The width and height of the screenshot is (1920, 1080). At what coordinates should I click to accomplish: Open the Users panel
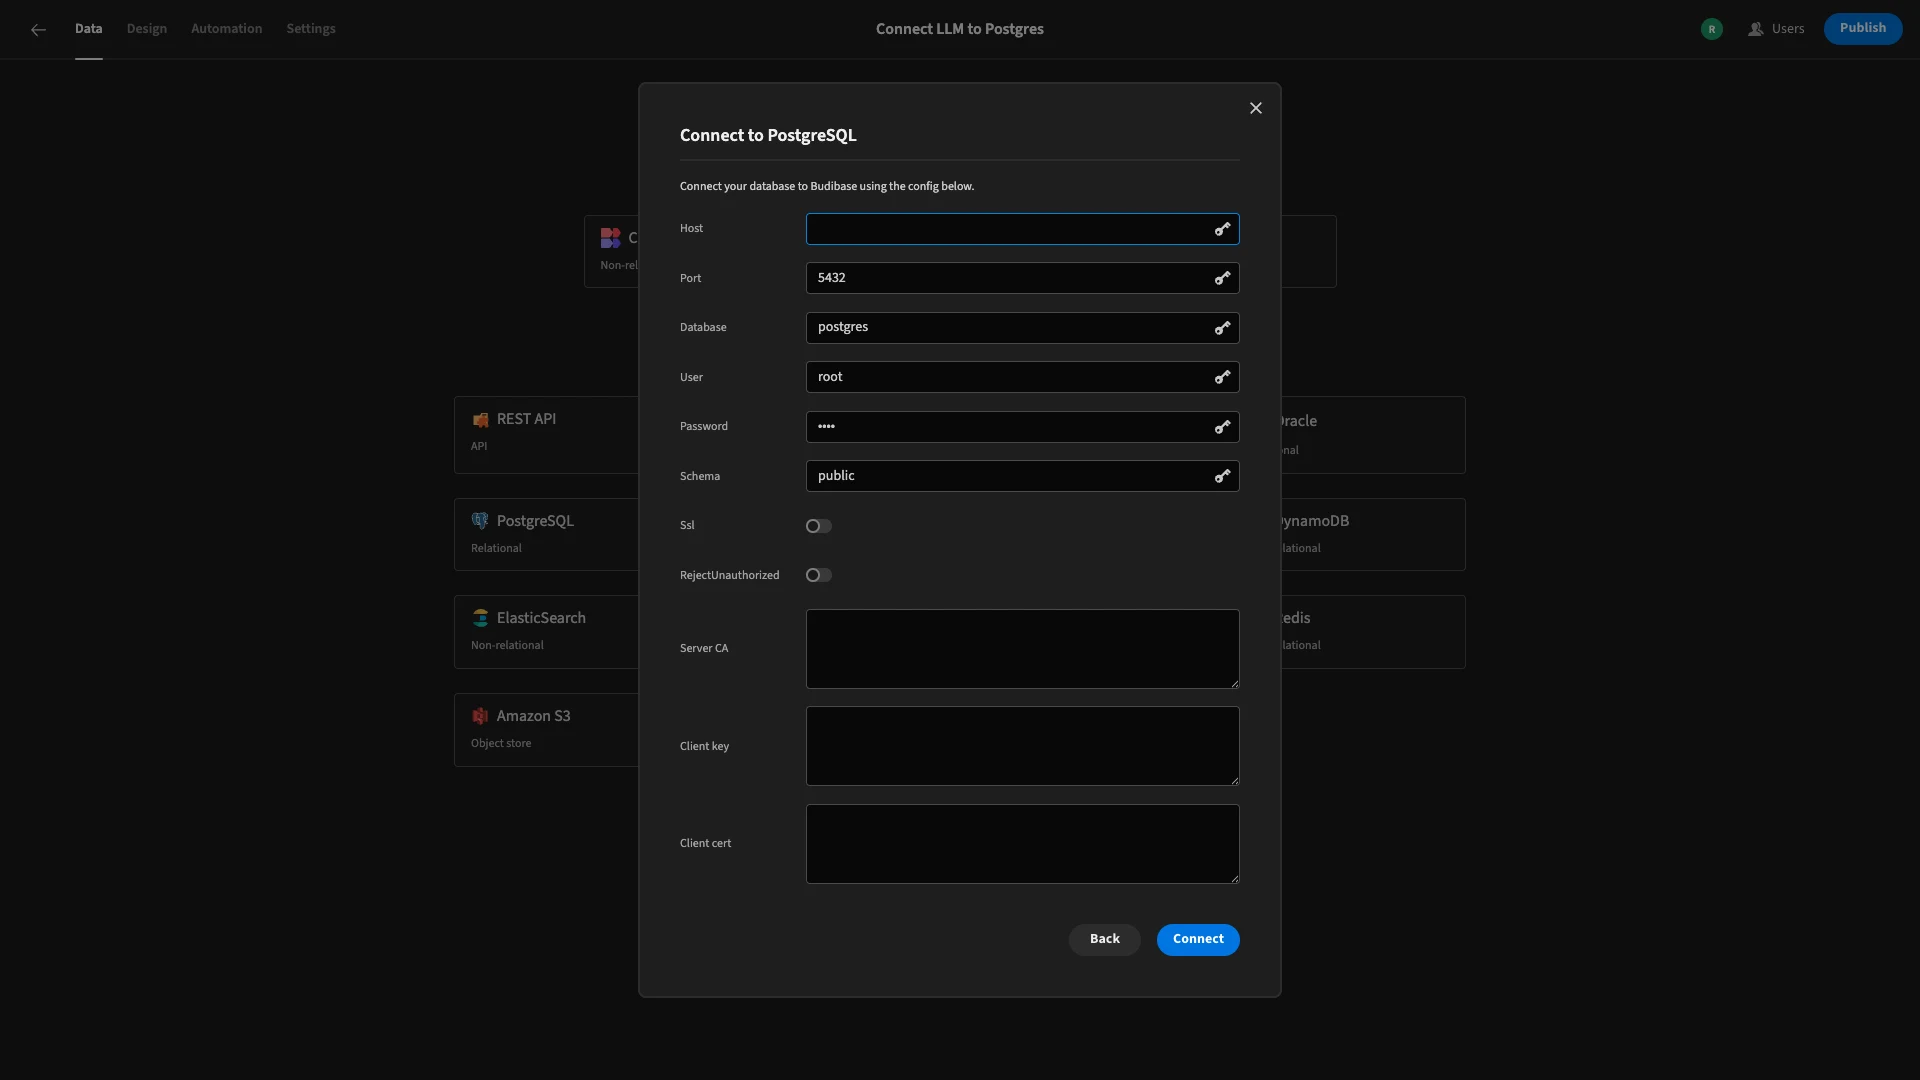point(1776,29)
